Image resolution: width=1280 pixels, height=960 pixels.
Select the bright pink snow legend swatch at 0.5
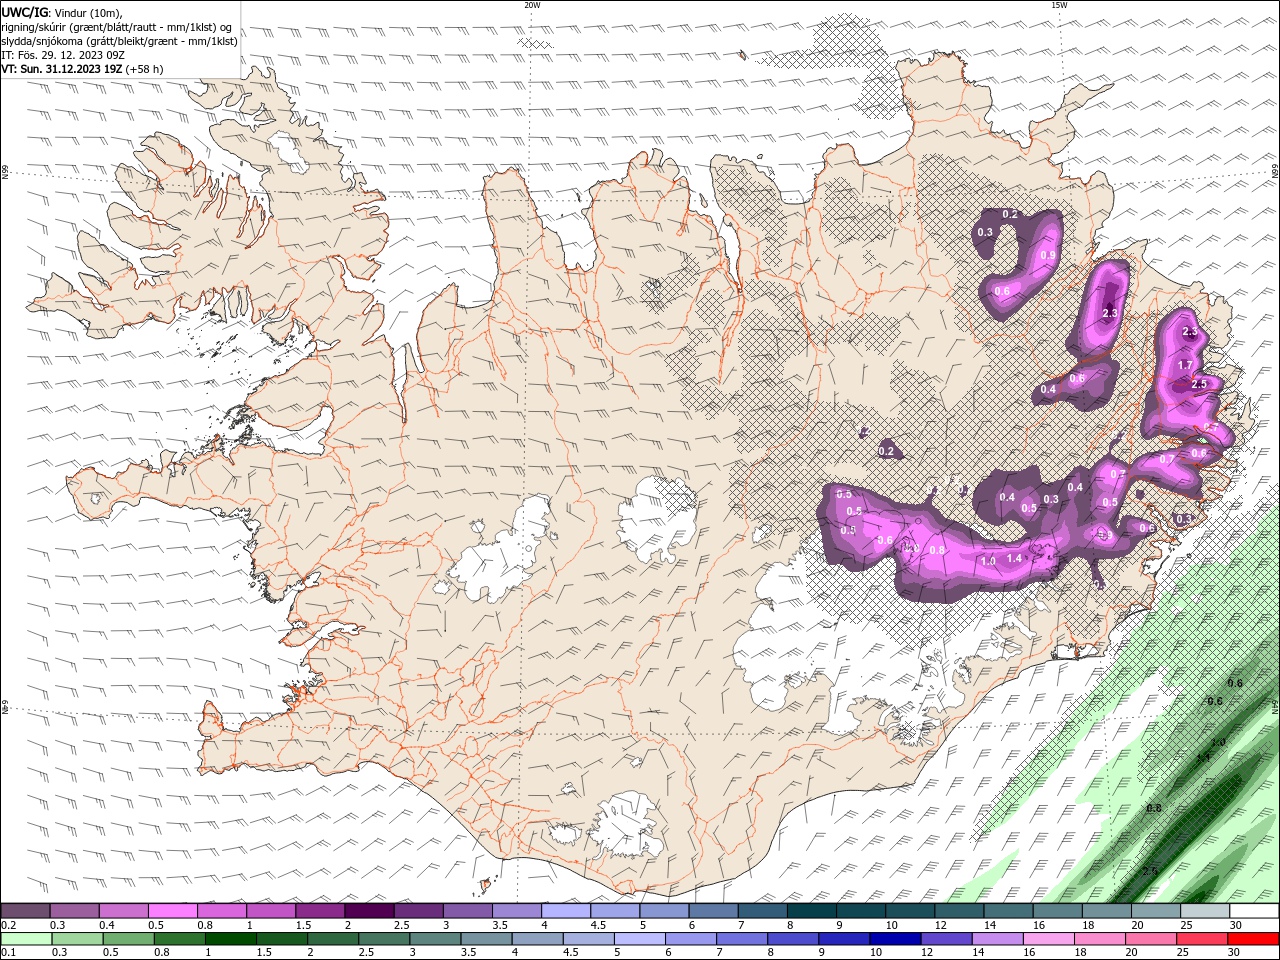(172, 911)
